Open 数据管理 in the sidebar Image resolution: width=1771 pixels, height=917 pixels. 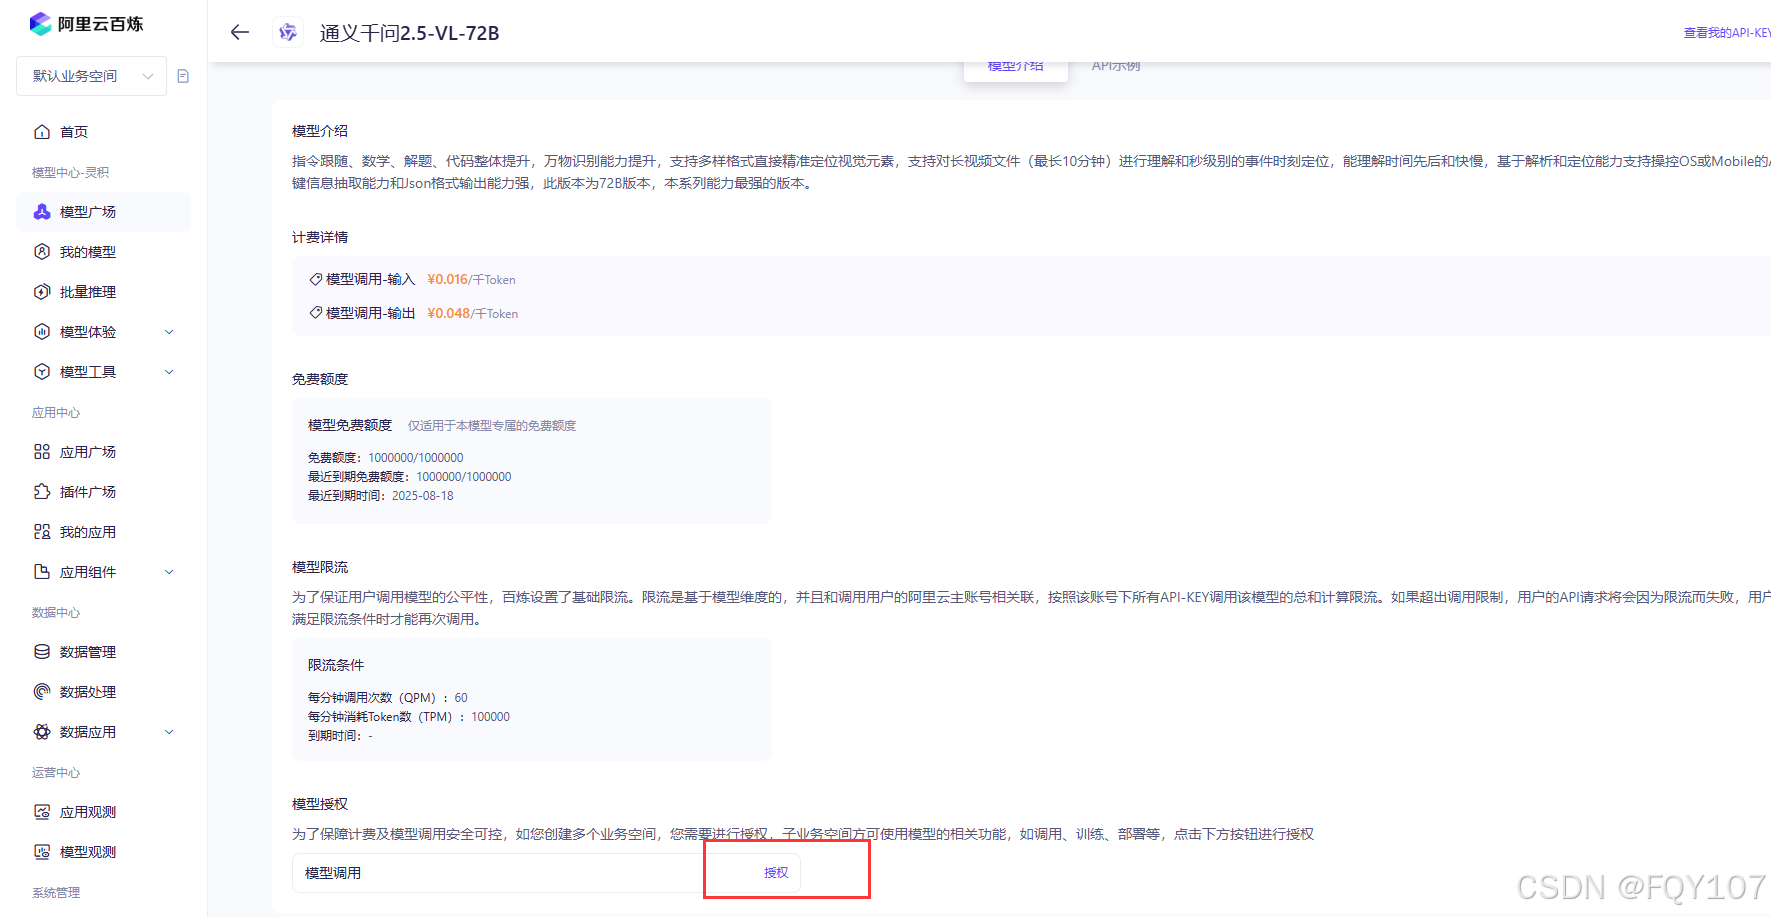tap(103, 652)
